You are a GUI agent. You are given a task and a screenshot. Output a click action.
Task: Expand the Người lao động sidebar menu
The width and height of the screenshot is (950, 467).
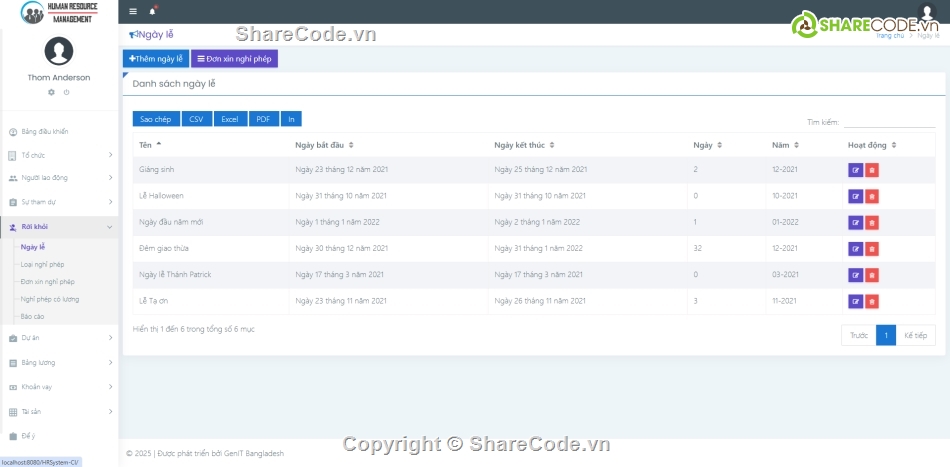(59, 178)
